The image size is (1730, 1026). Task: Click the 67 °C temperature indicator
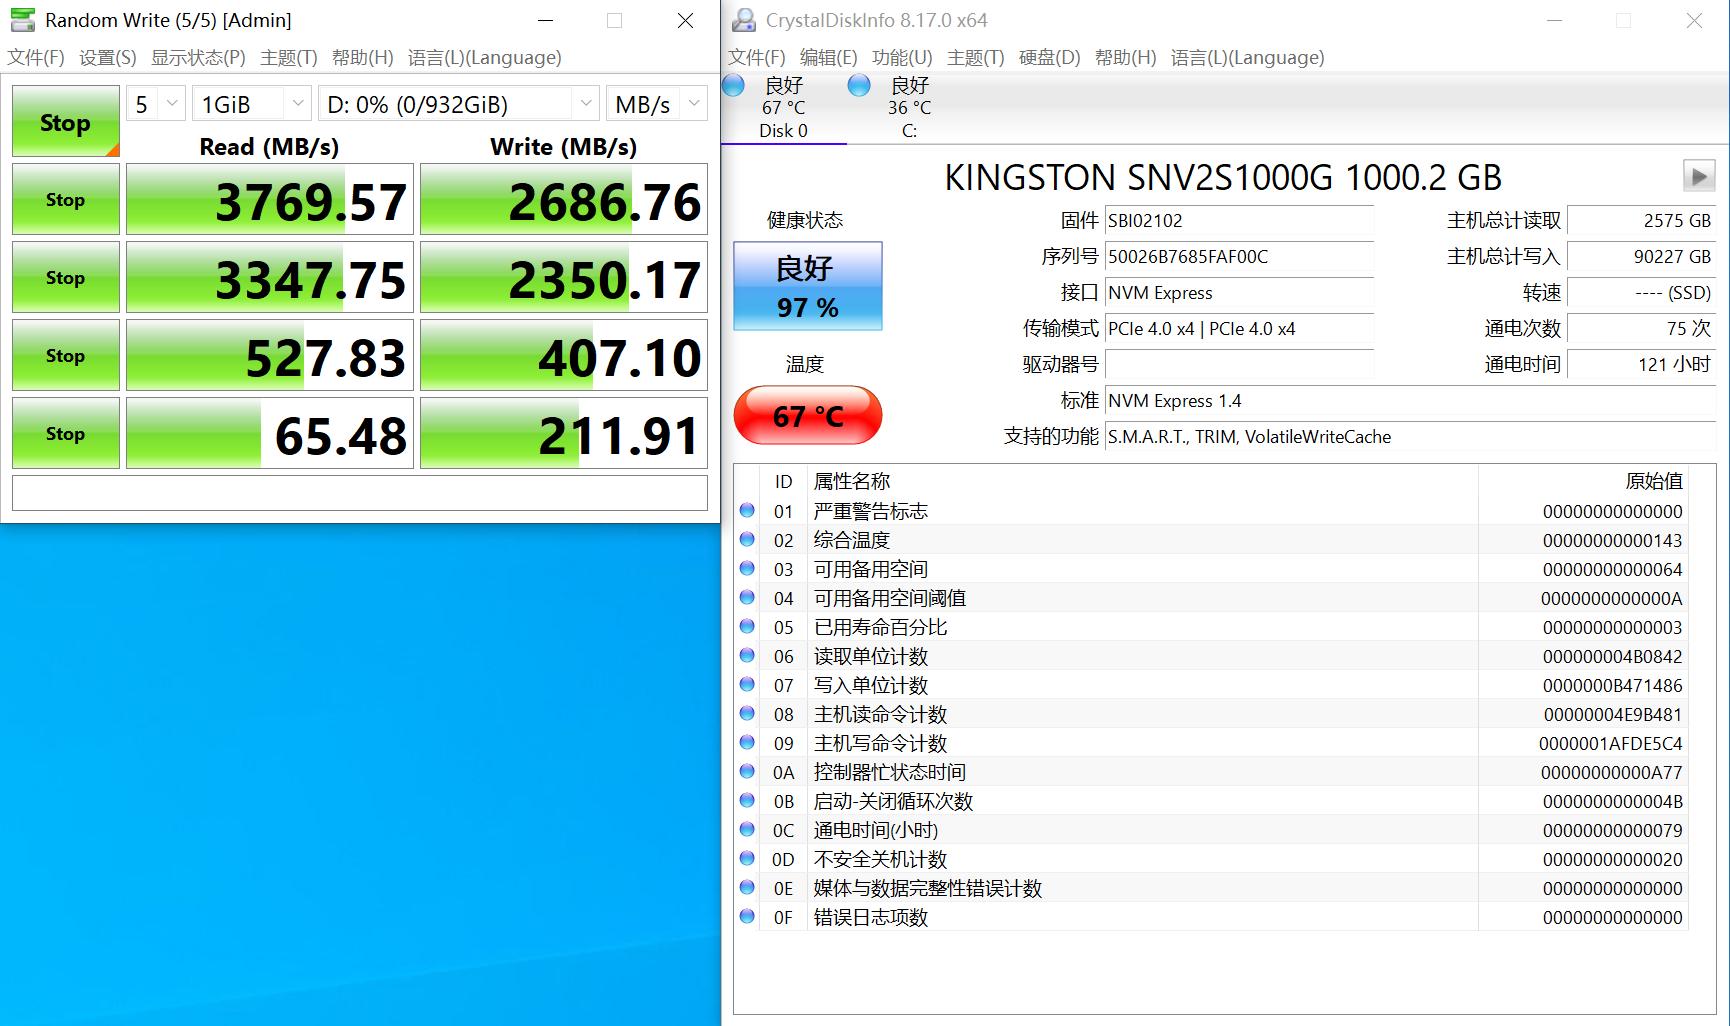[x=807, y=414]
